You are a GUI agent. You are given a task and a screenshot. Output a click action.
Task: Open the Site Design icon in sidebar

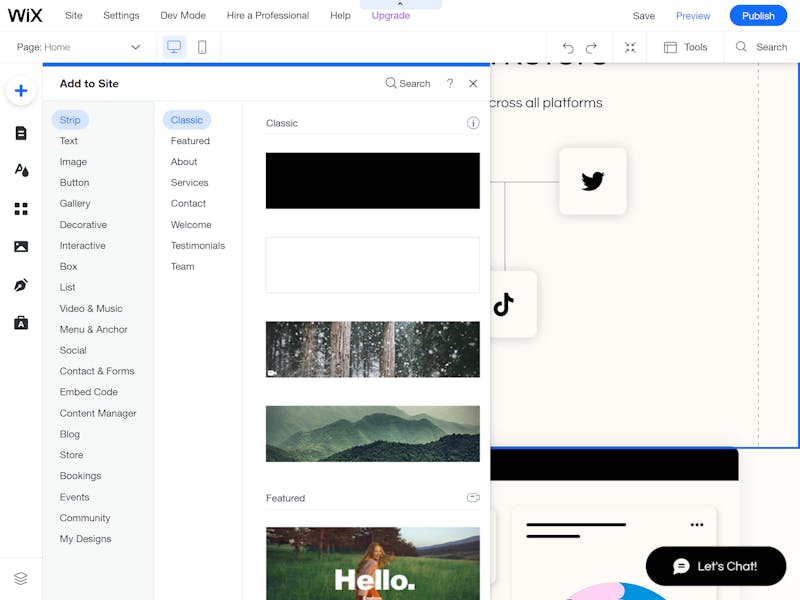tap(21, 170)
